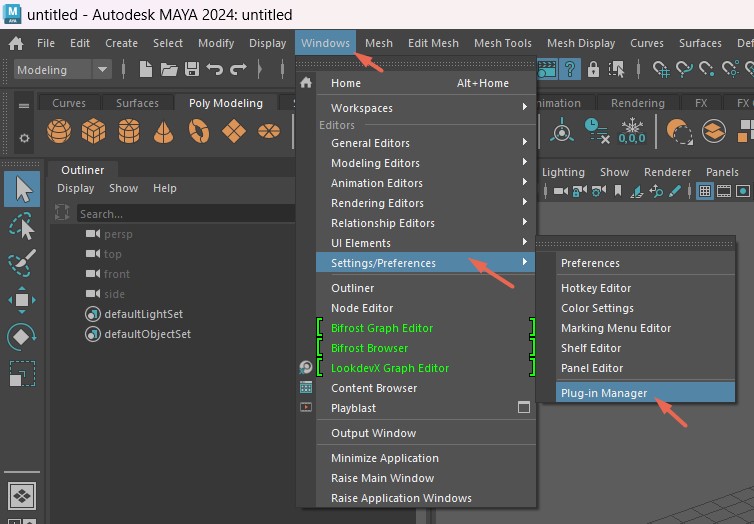Click the Maya home icon in menu bar
The width and height of the screenshot is (754, 524).
tap(16, 43)
